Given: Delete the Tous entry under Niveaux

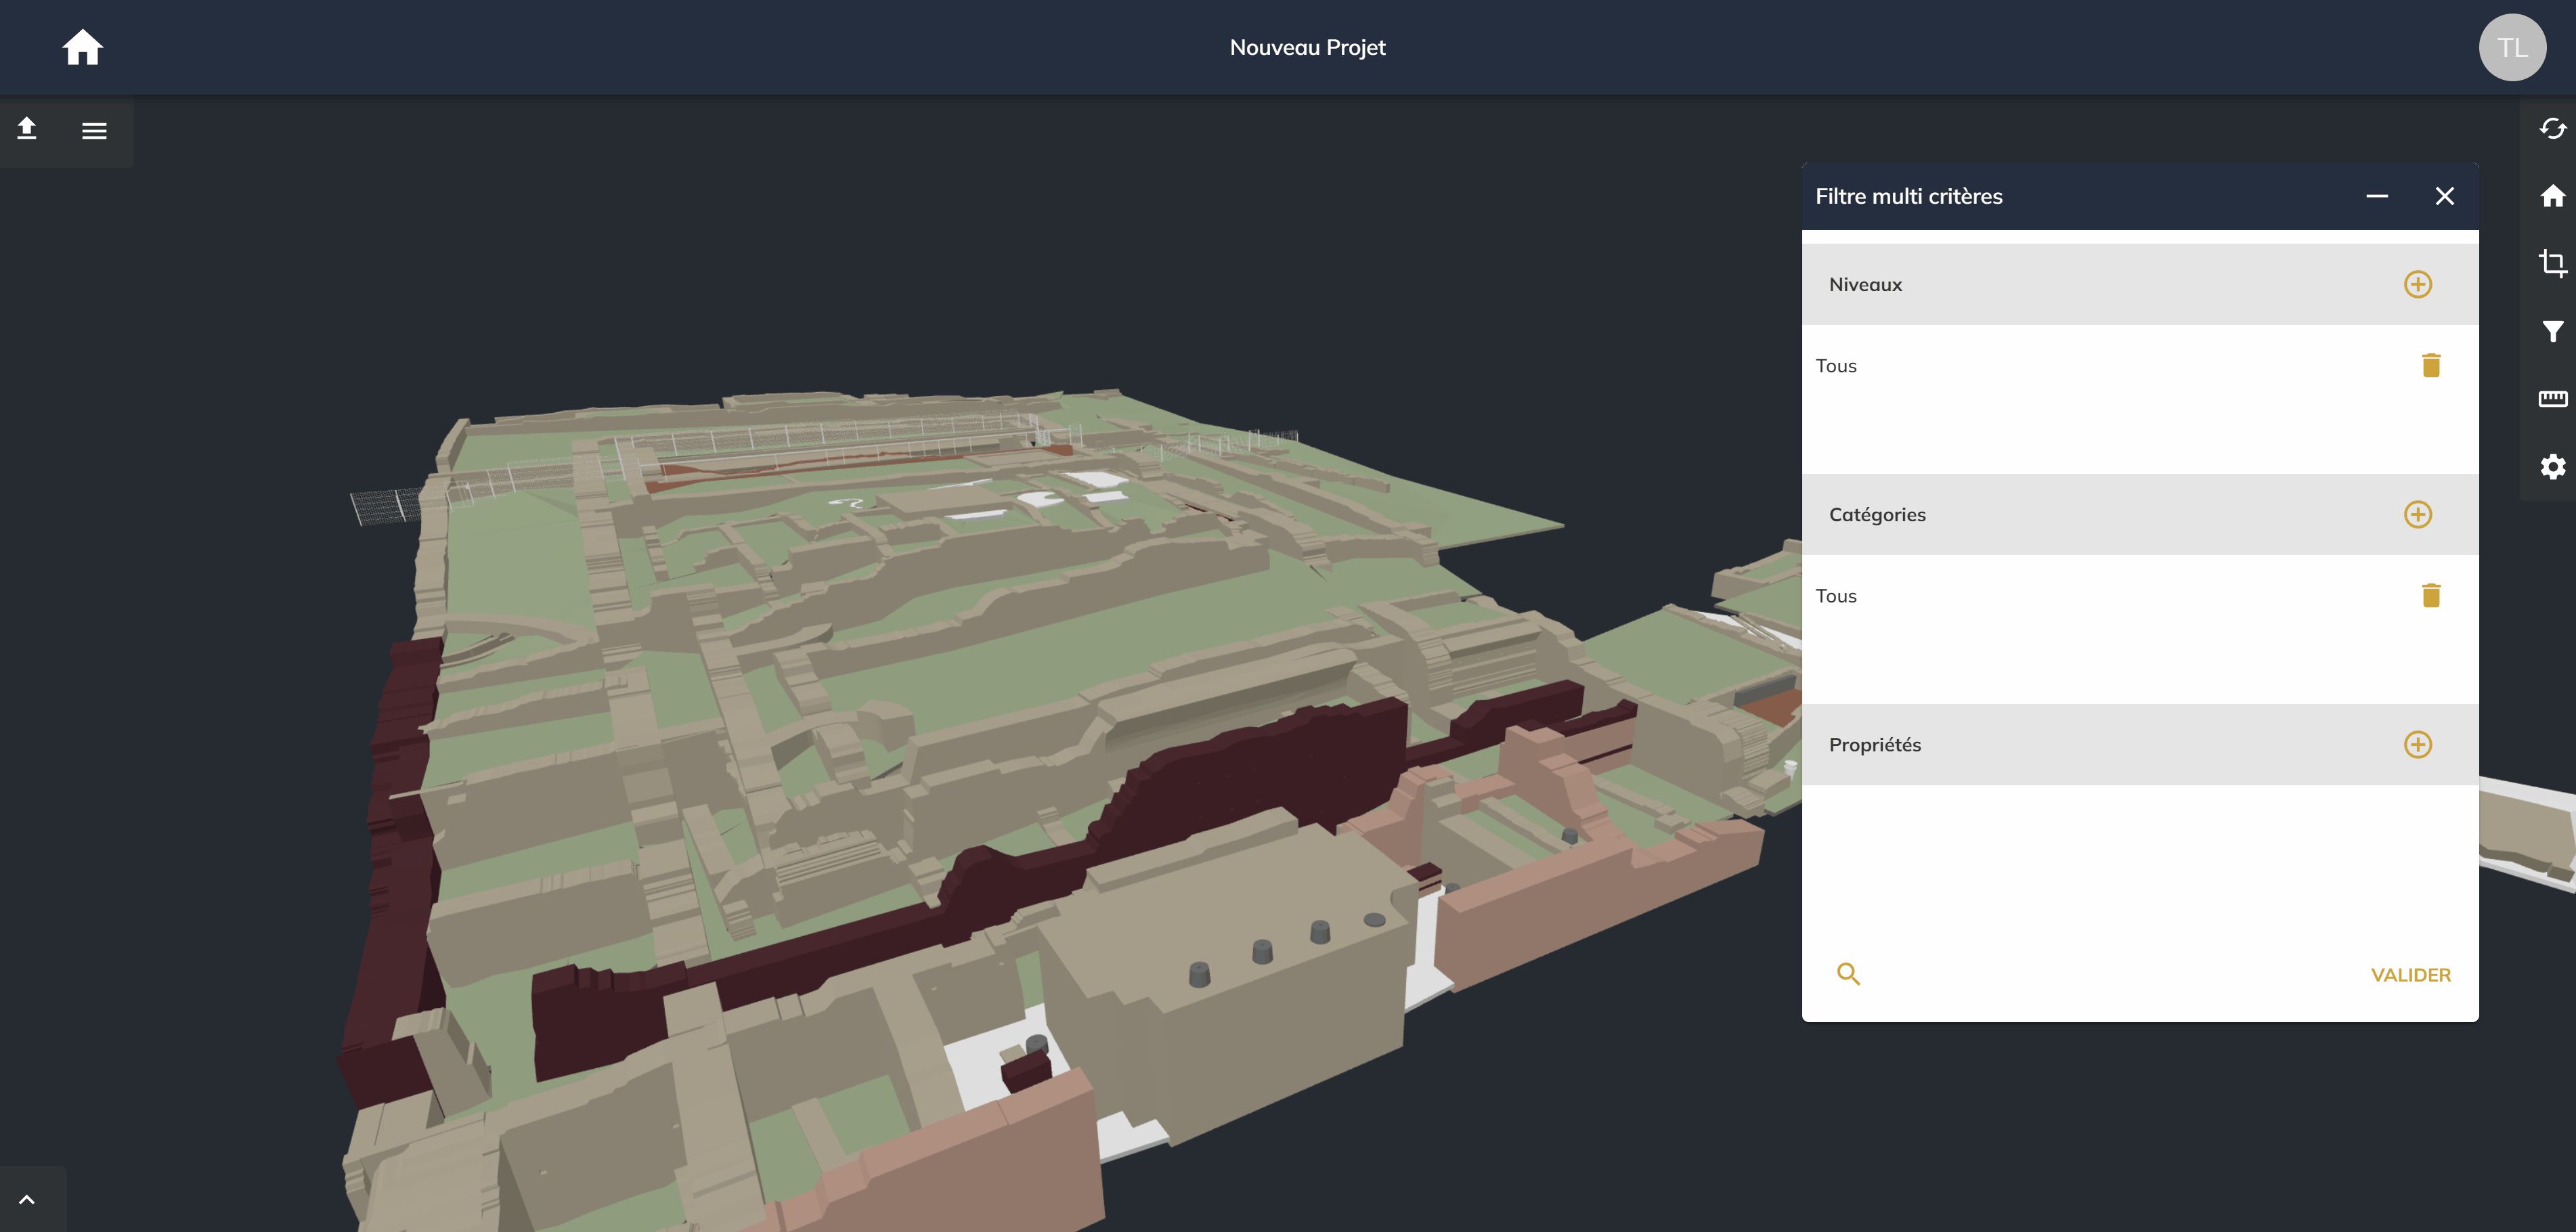Looking at the screenshot, I should point(2431,365).
